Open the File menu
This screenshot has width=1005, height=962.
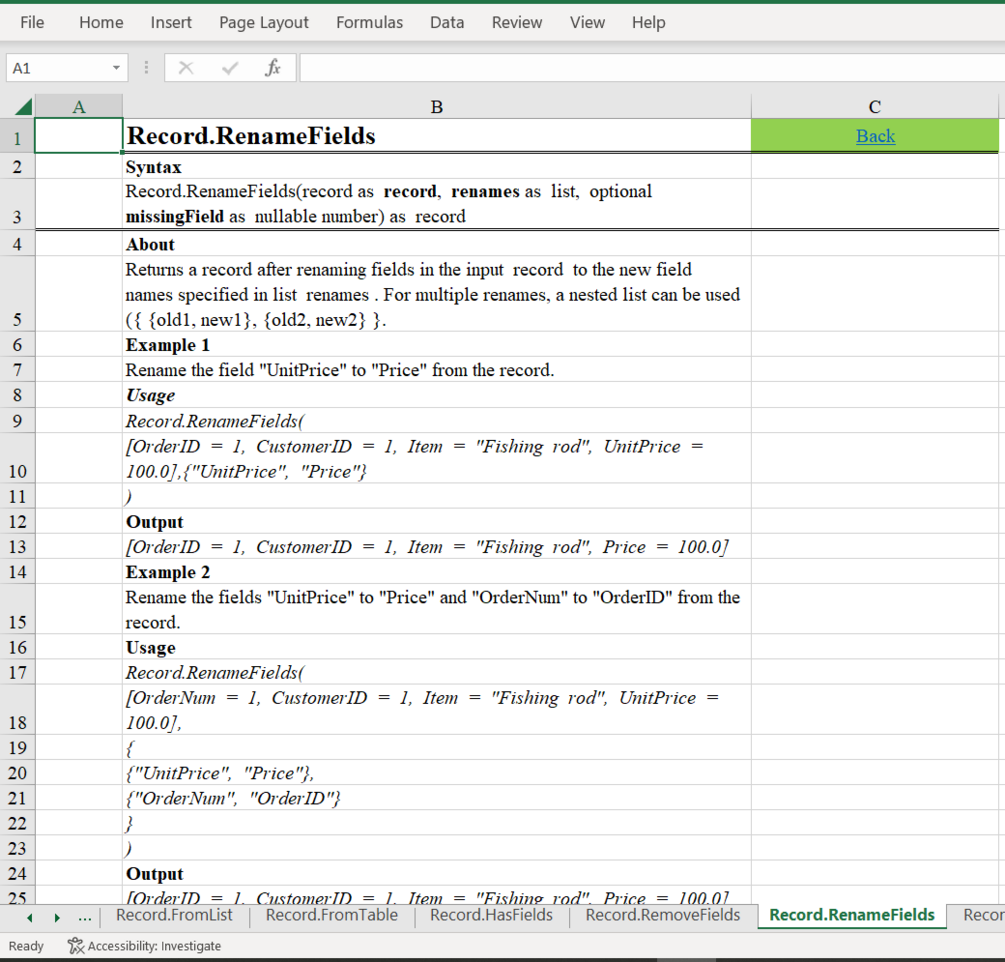click(32, 22)
